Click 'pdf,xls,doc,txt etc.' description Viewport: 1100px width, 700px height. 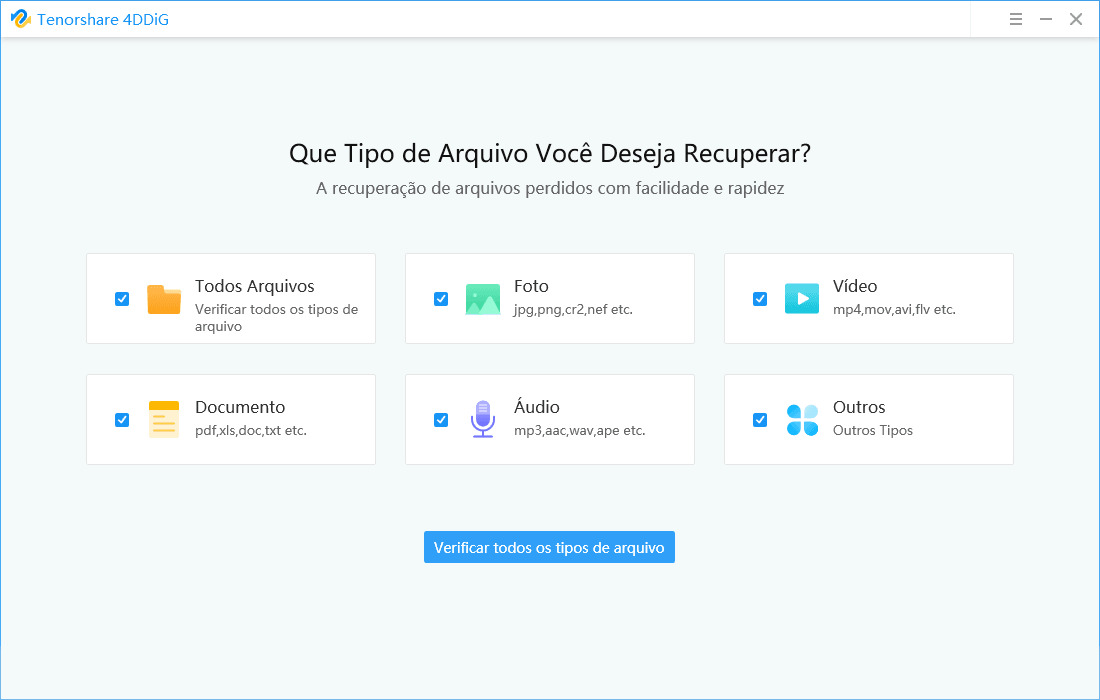[x=251, y=431]
